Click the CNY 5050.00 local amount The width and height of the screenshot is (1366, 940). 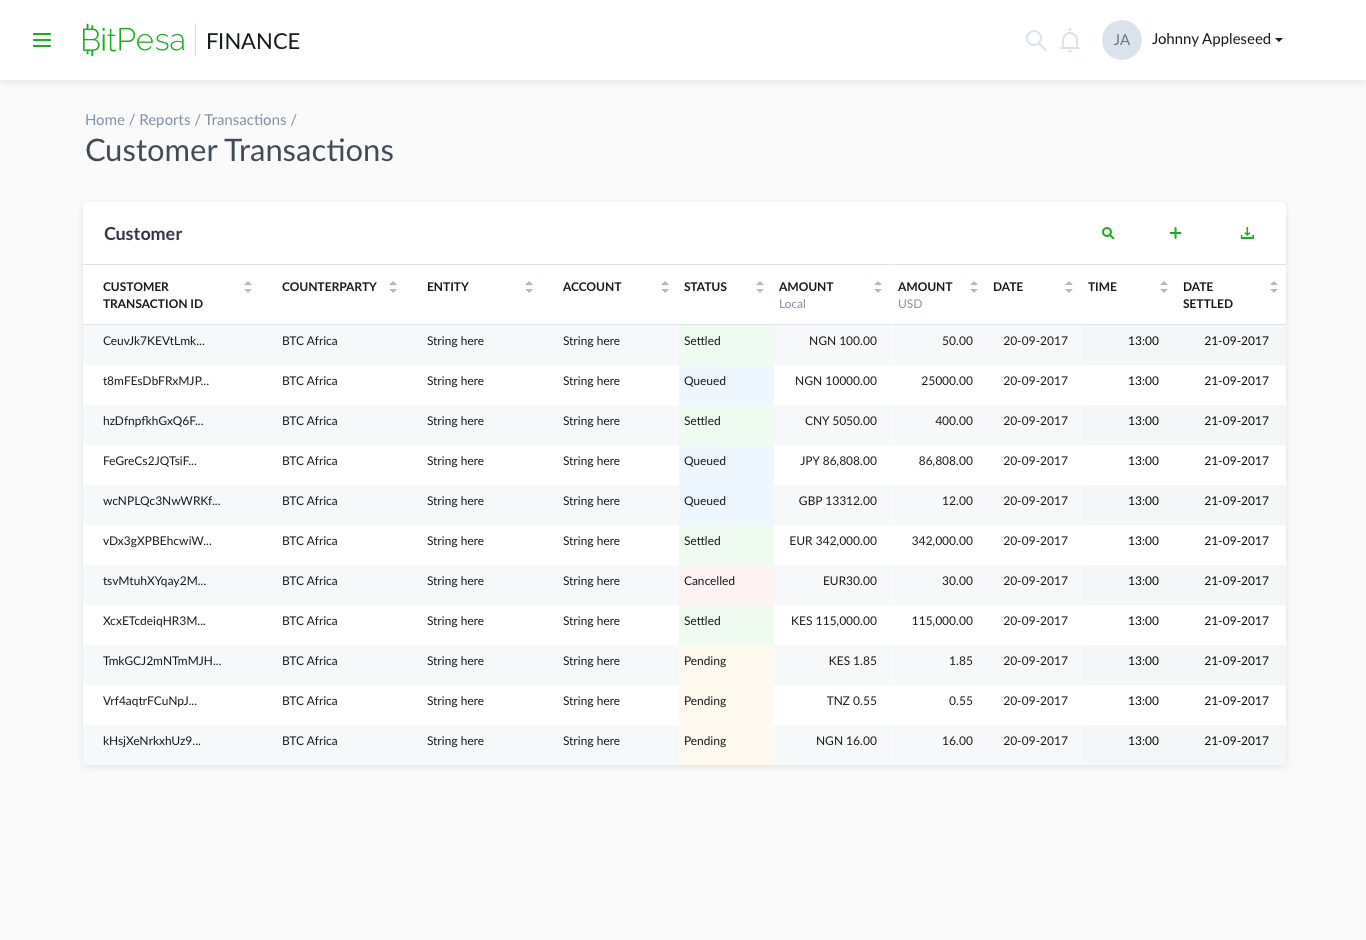[x=841, y=421]
